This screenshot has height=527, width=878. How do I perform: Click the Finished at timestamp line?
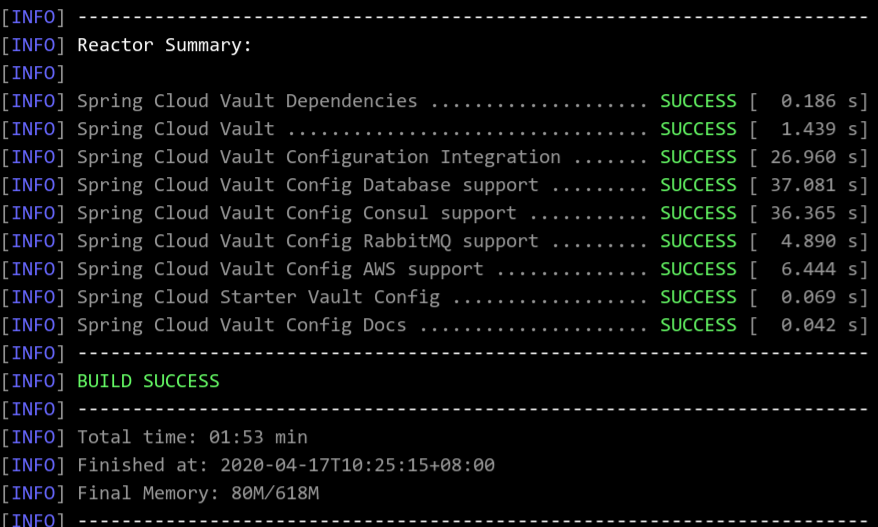(x=286, y=465)
